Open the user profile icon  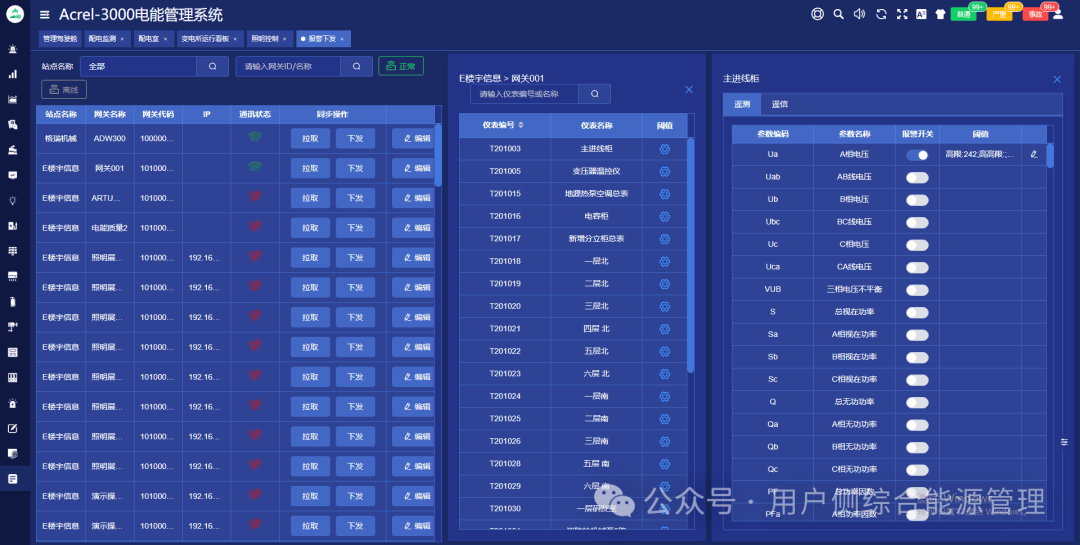point(1058,14)
